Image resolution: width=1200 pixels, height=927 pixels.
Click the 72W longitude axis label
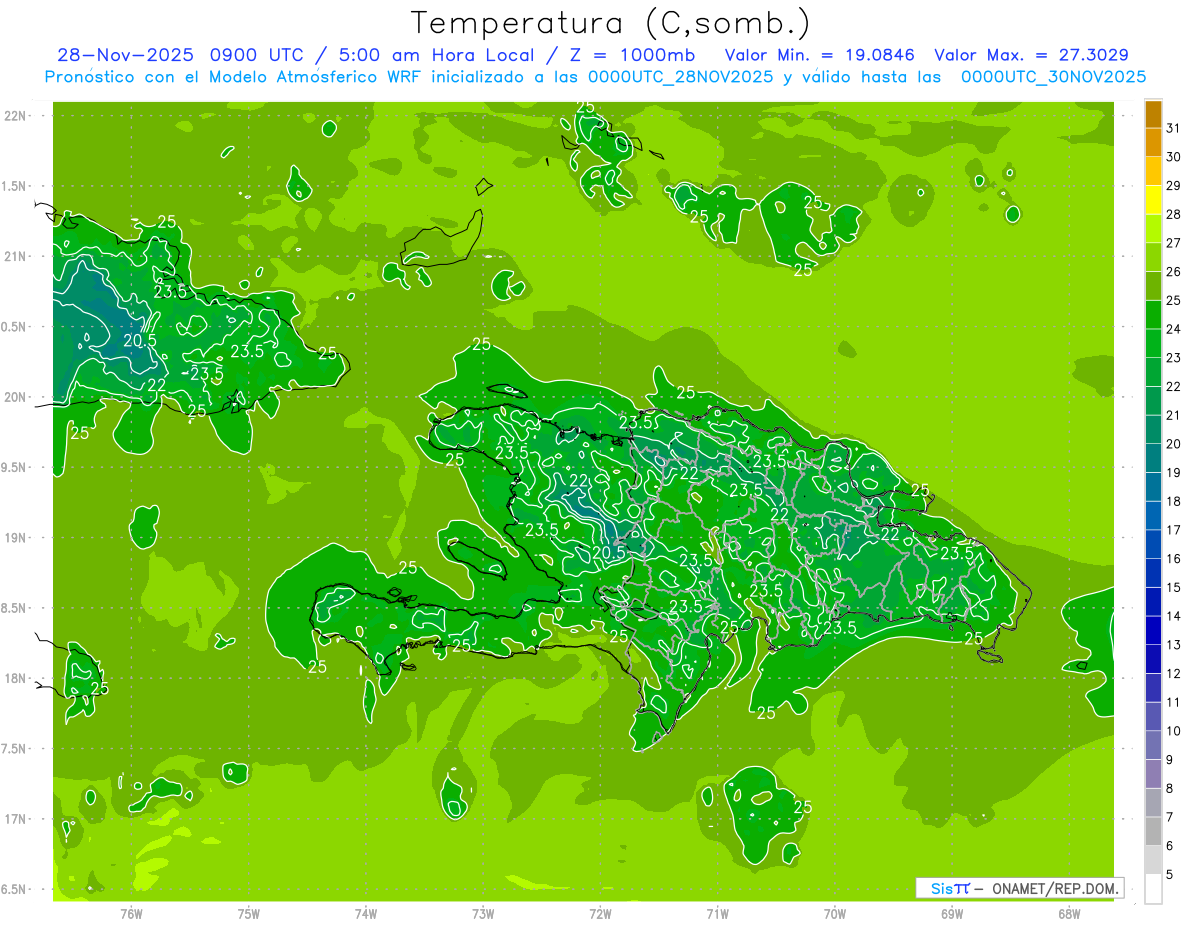600,913
